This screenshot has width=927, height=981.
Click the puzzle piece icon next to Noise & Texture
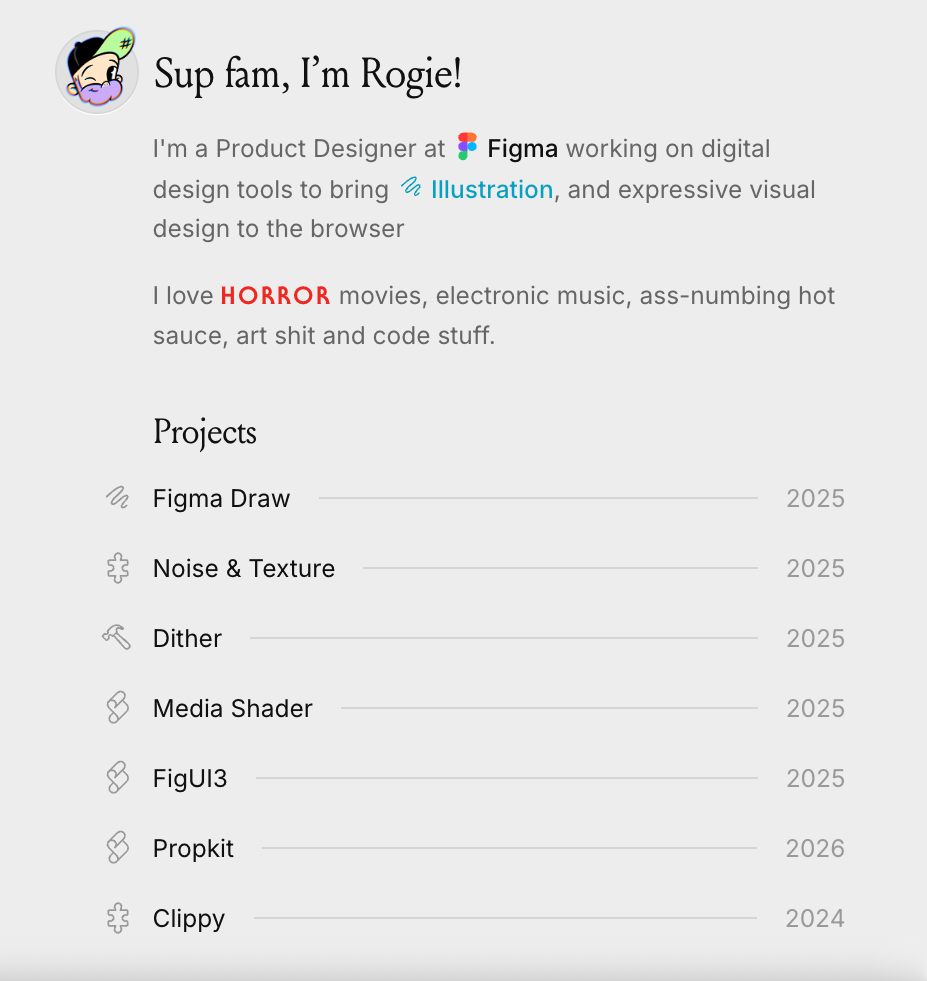117,567
